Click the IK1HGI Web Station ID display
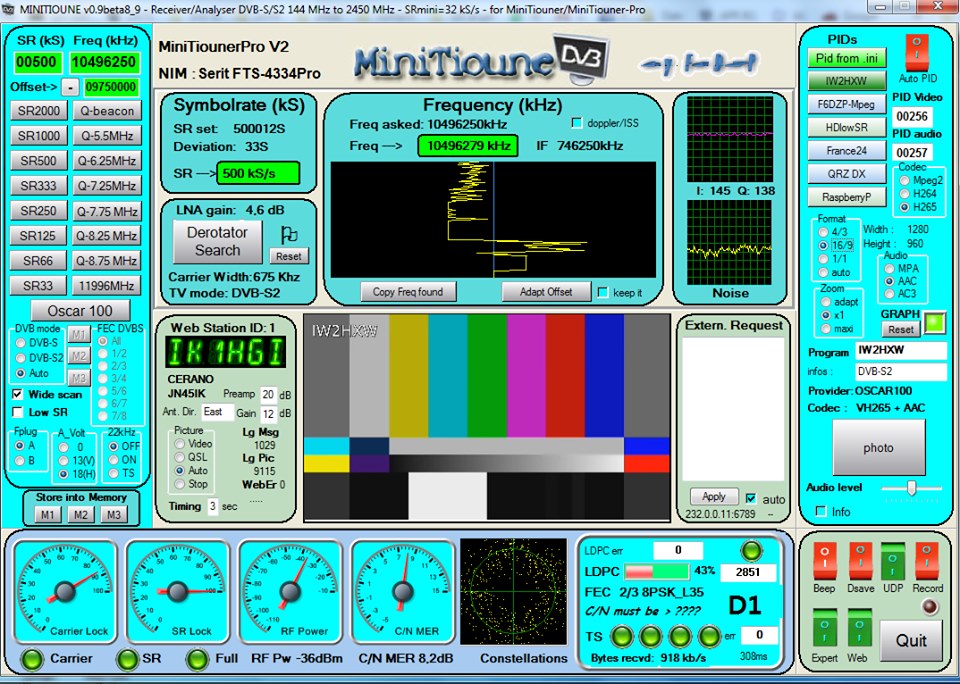 click(x=225, y=352)
